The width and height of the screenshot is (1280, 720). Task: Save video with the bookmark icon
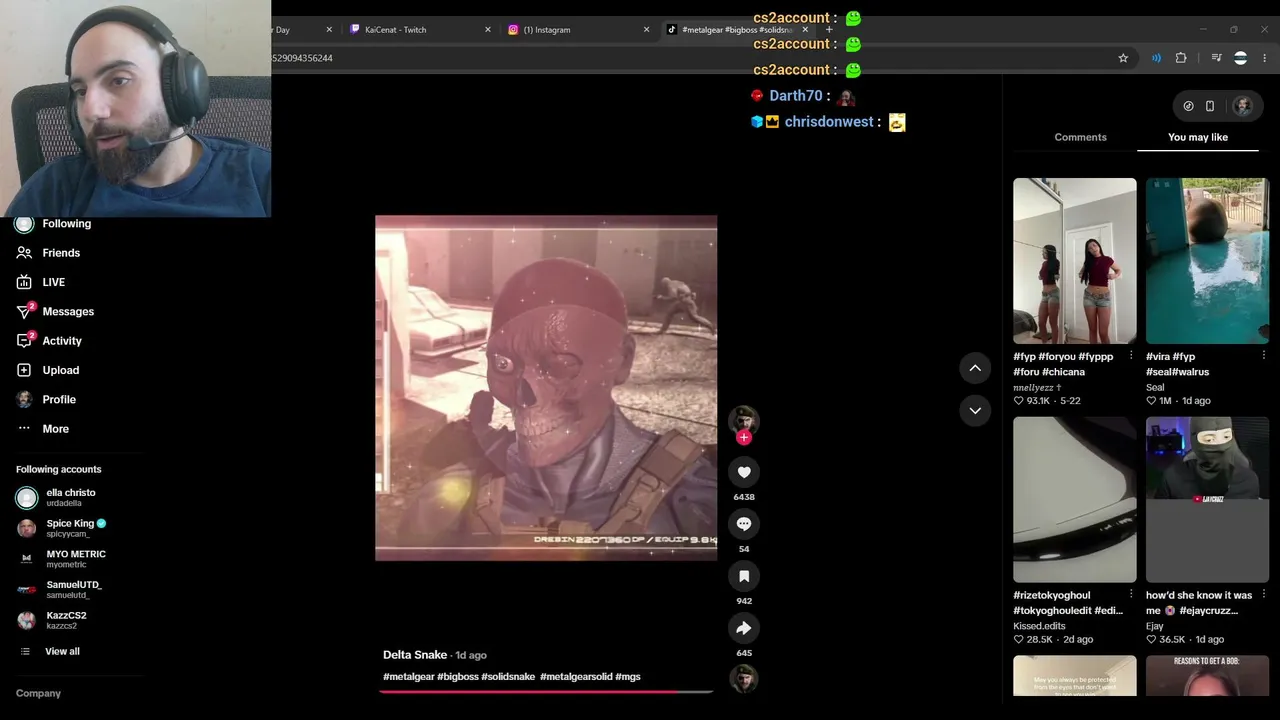[x=744, y=576]
